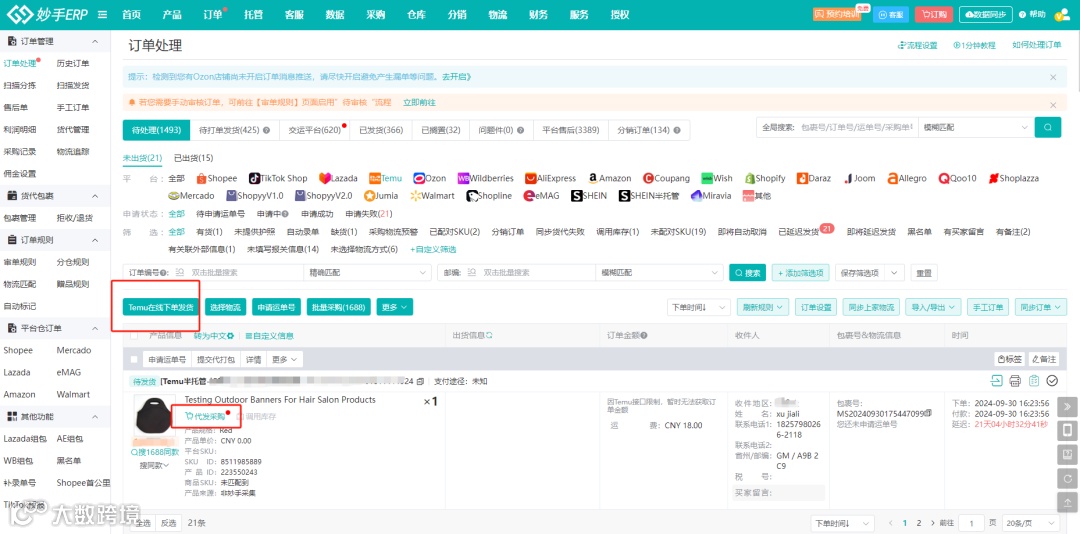Click the 添加筛选项 button
This screenshot has height=534, width=1080.
pos(800,273)
